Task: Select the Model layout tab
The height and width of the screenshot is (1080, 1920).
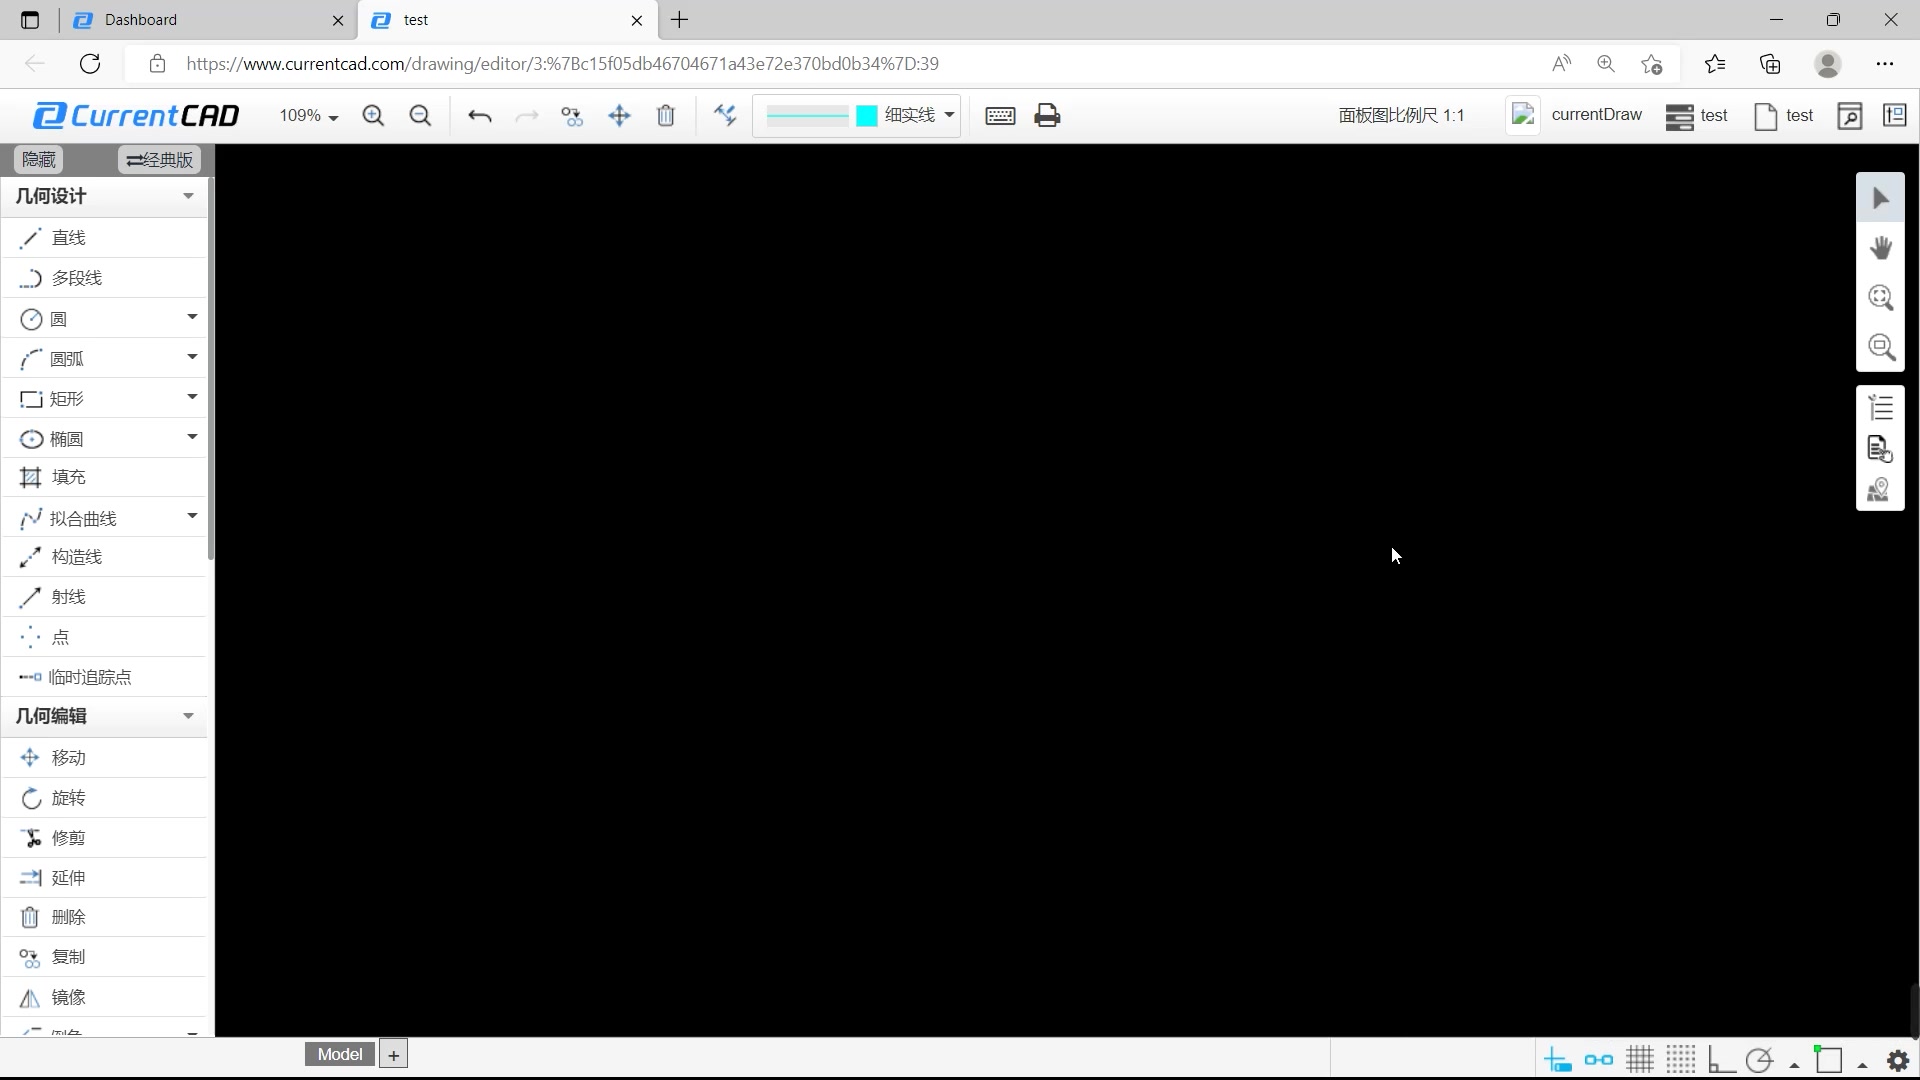Action: point(340,1054)
